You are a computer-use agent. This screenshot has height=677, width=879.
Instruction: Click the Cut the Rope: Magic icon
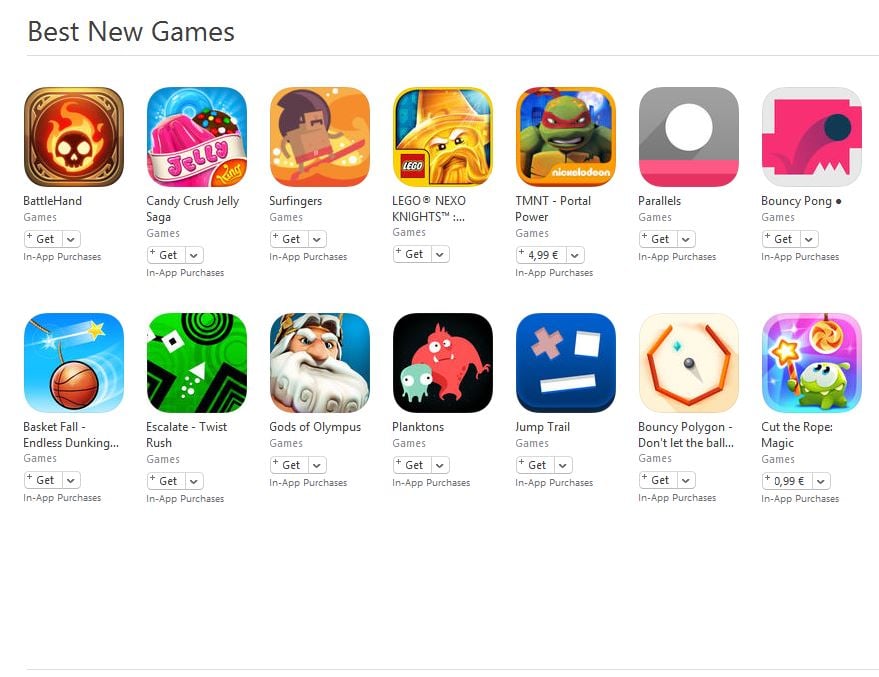point(812,363)
